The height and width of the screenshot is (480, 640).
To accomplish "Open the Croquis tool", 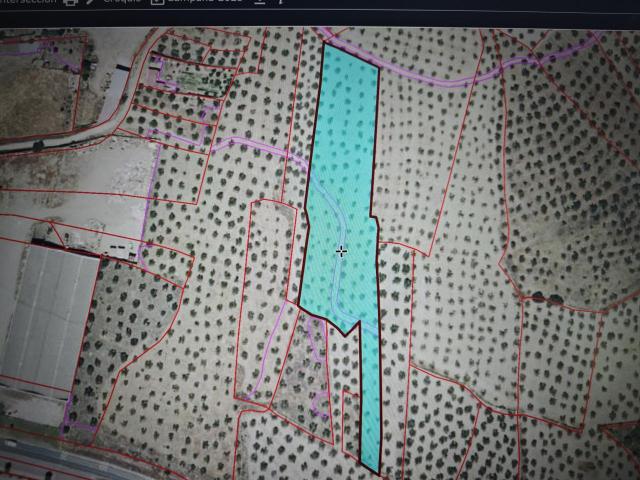I will coord(122,1).
